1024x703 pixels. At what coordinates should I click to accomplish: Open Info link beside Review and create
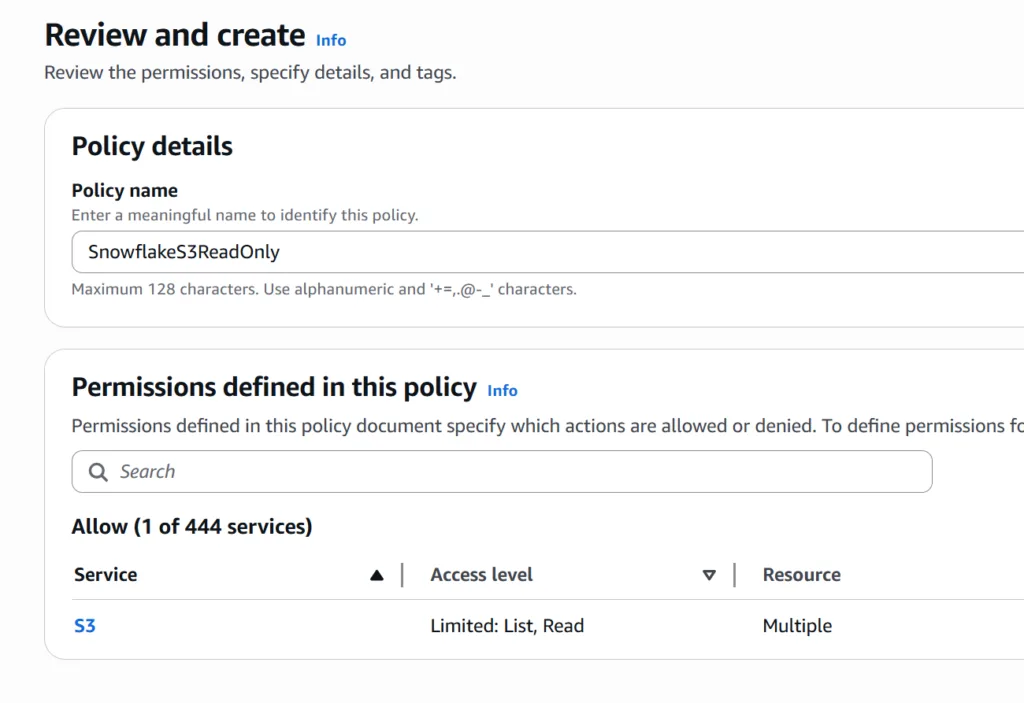coord(330,41)
